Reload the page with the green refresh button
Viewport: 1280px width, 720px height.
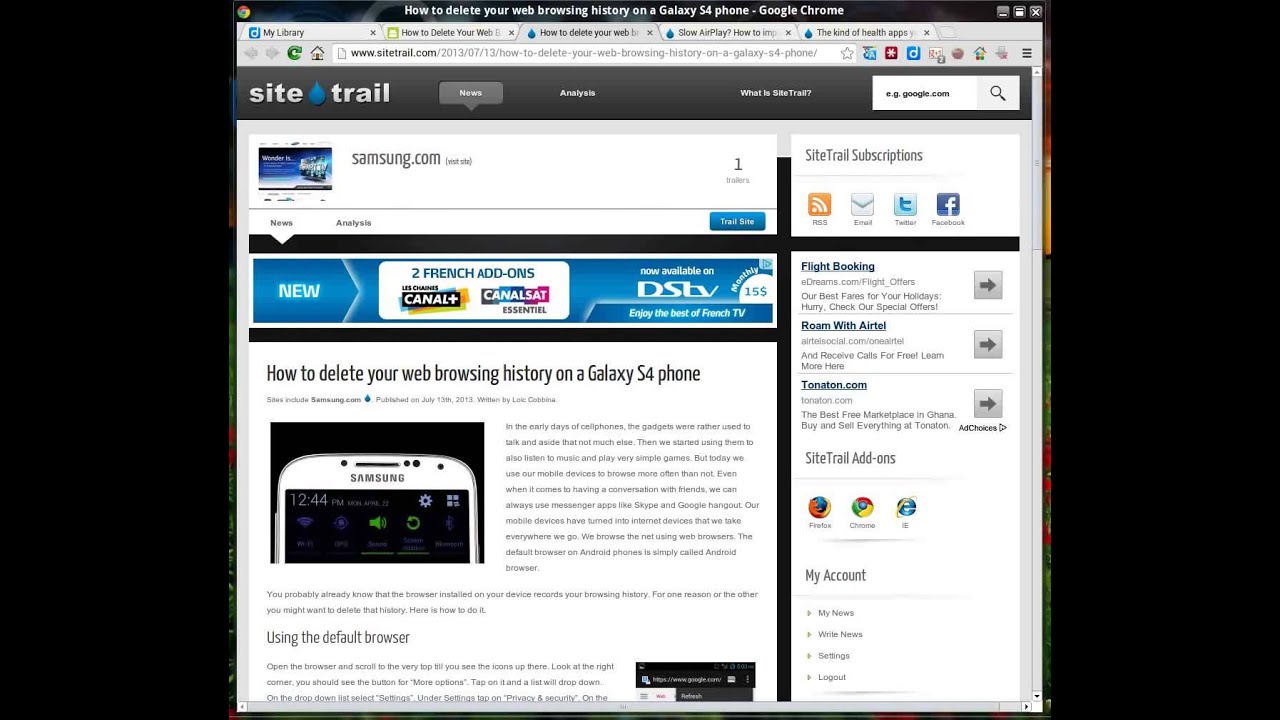tap(294, 53)
